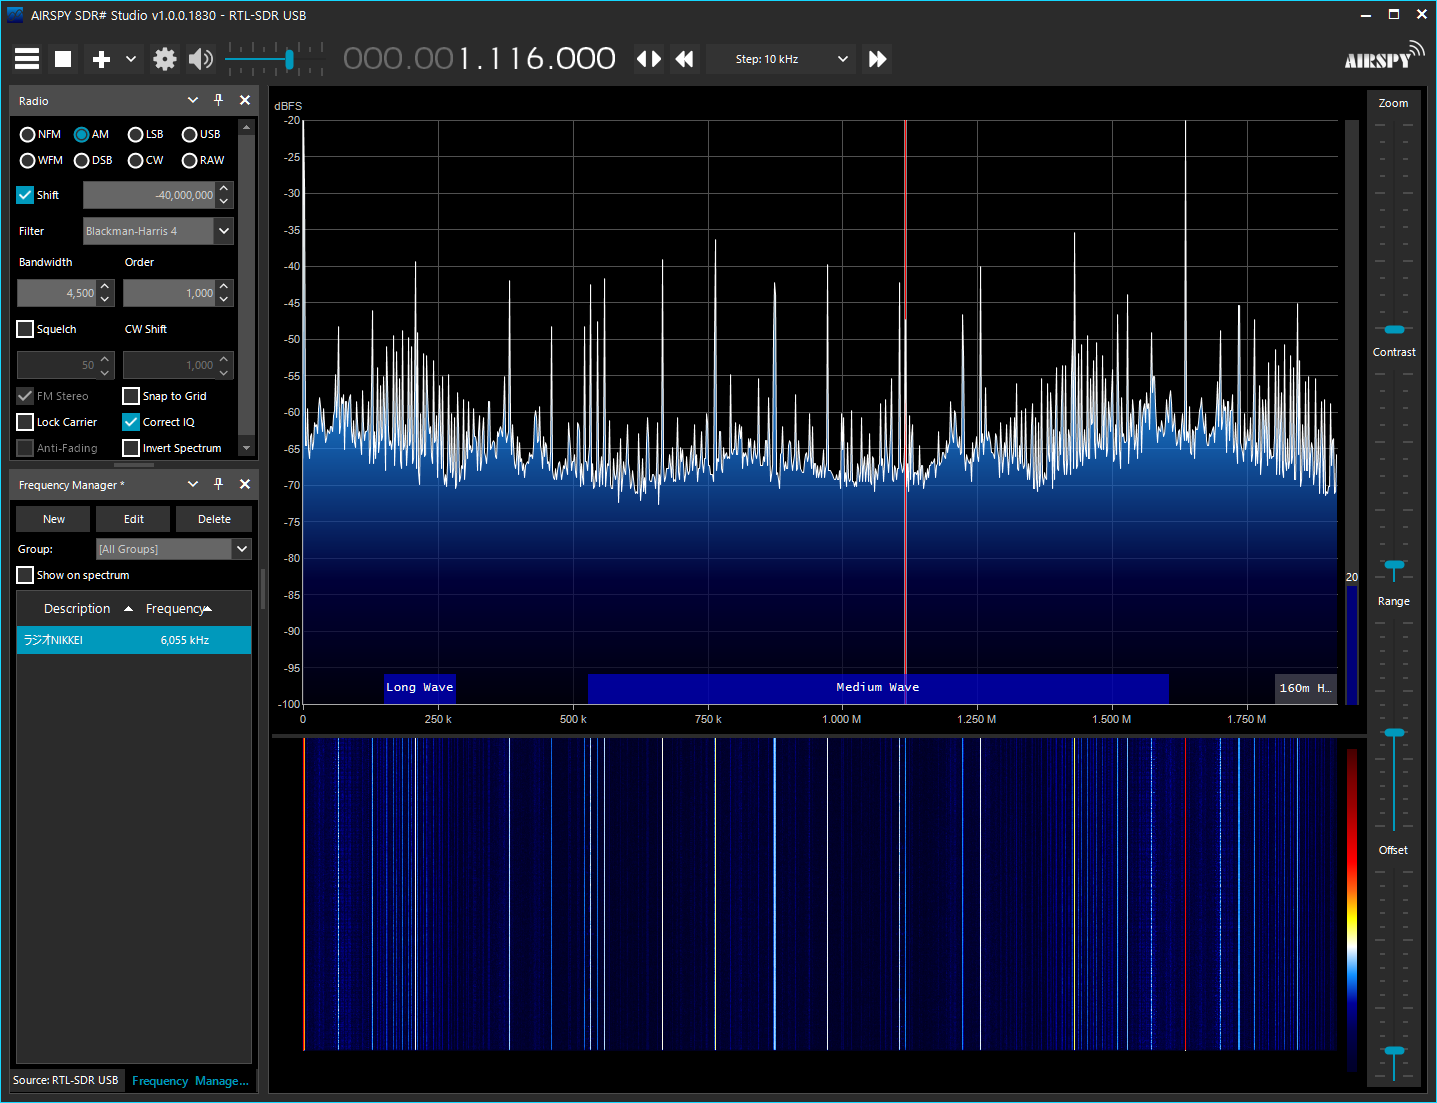The height and width of the screenshot is (1103, 1437).
Task: Select NFM demodulation mode
Action: click(x=40, y=134)
